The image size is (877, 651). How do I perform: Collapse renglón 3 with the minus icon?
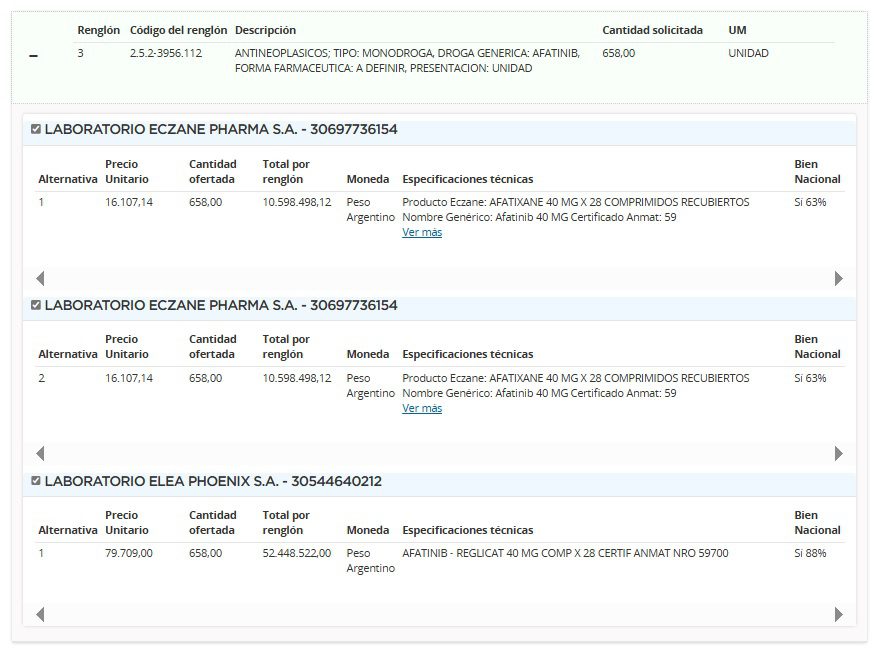pos(34,57)
